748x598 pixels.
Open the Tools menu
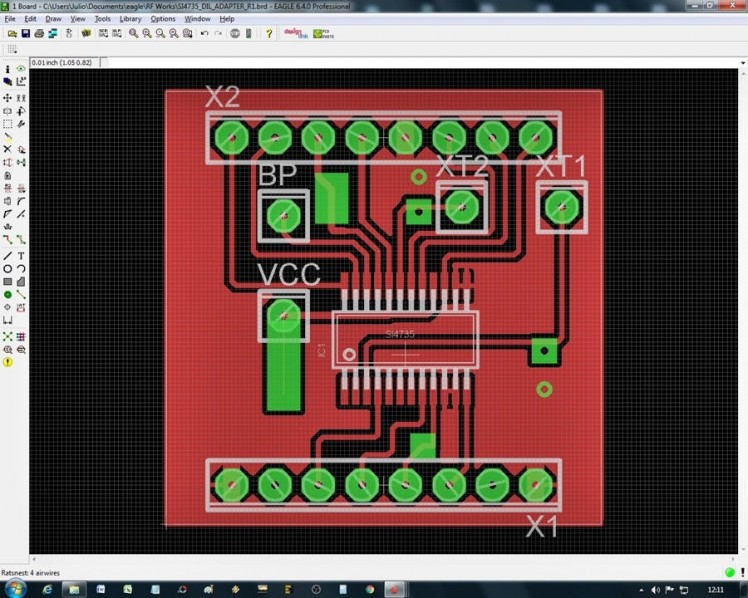[102, 19]
